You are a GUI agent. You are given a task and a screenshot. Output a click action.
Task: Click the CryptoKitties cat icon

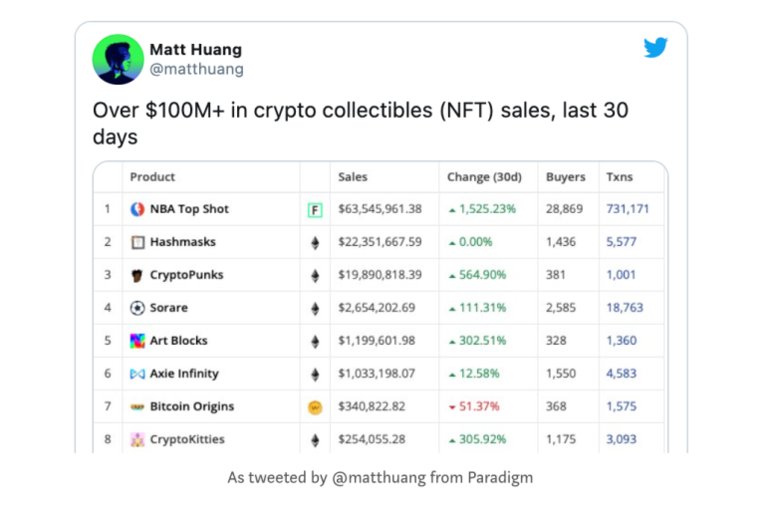(137, 439)
